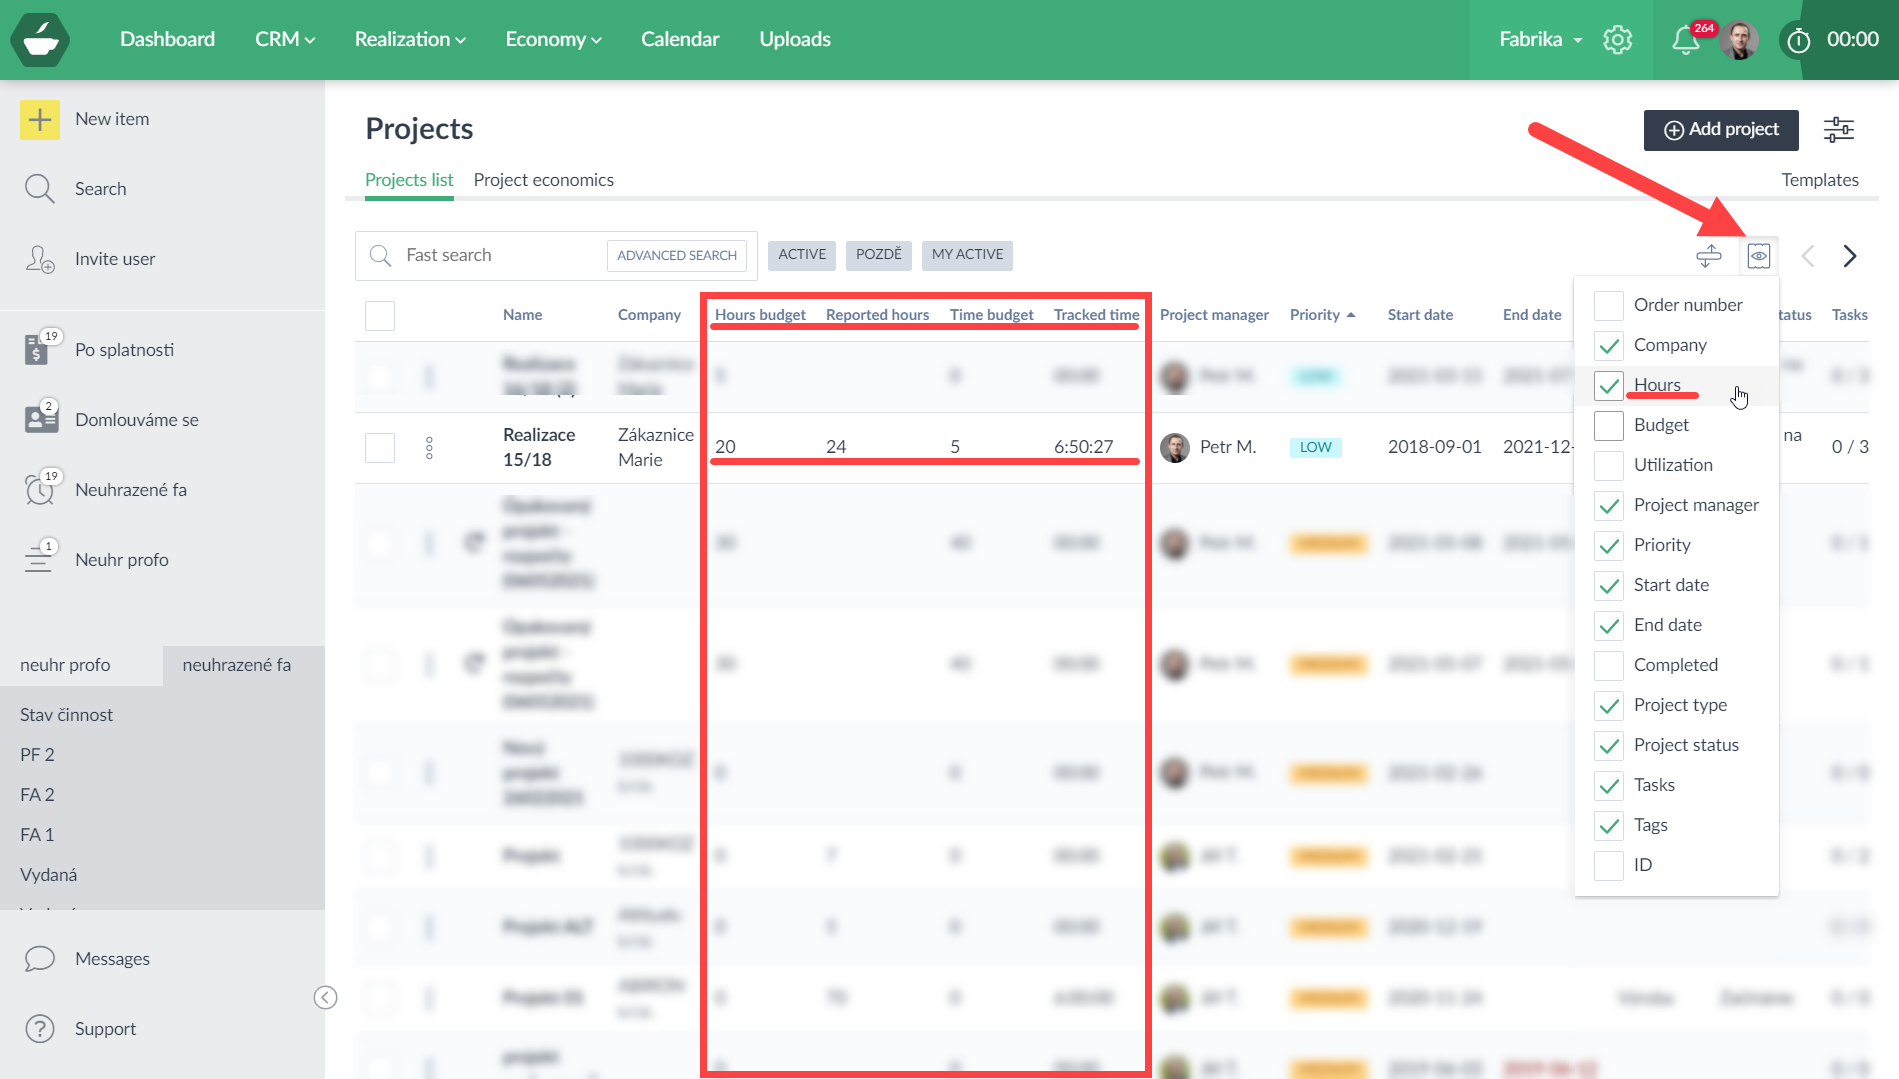Viewport: 1899px width, 1079px height.
Task: Switch to Project economics tab
Action: pyautogui.click(x=543, y=180)
